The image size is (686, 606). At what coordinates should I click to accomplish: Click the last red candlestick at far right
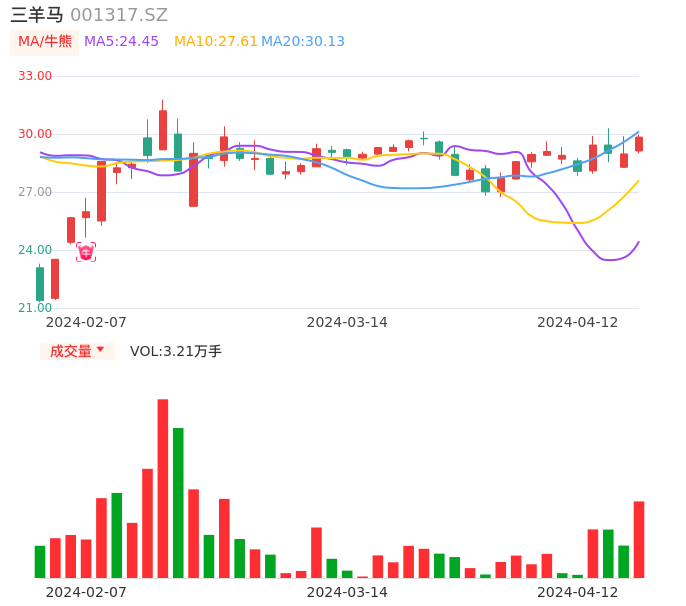point(639,144)
